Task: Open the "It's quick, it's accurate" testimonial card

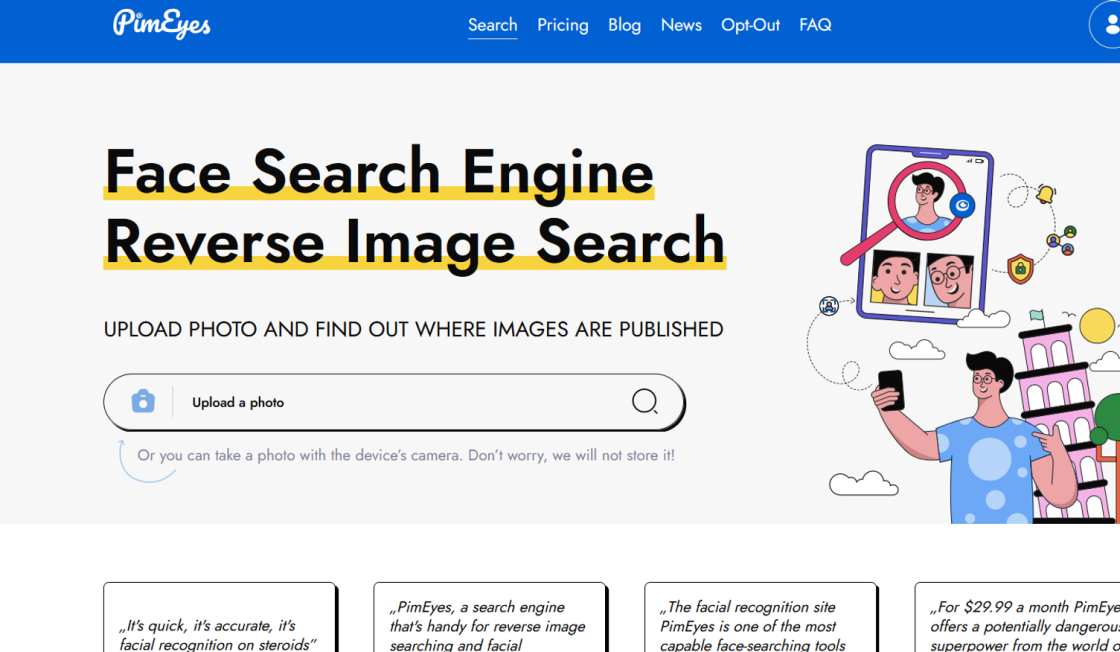Action: 219,620
